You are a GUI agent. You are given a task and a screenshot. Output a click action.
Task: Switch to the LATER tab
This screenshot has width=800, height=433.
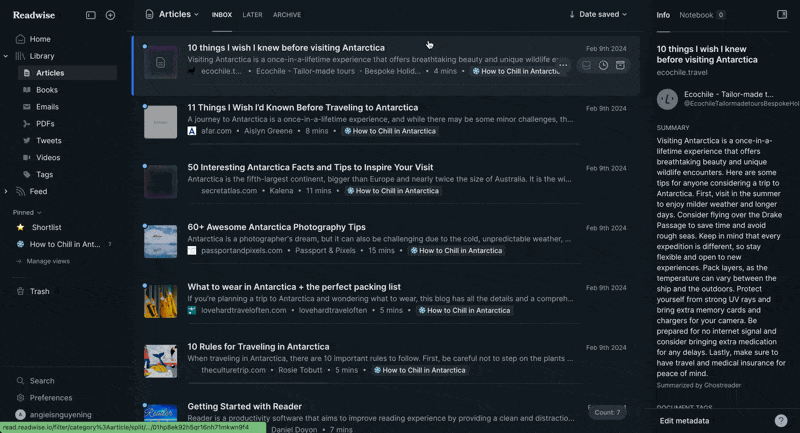[x=252, y=15]
